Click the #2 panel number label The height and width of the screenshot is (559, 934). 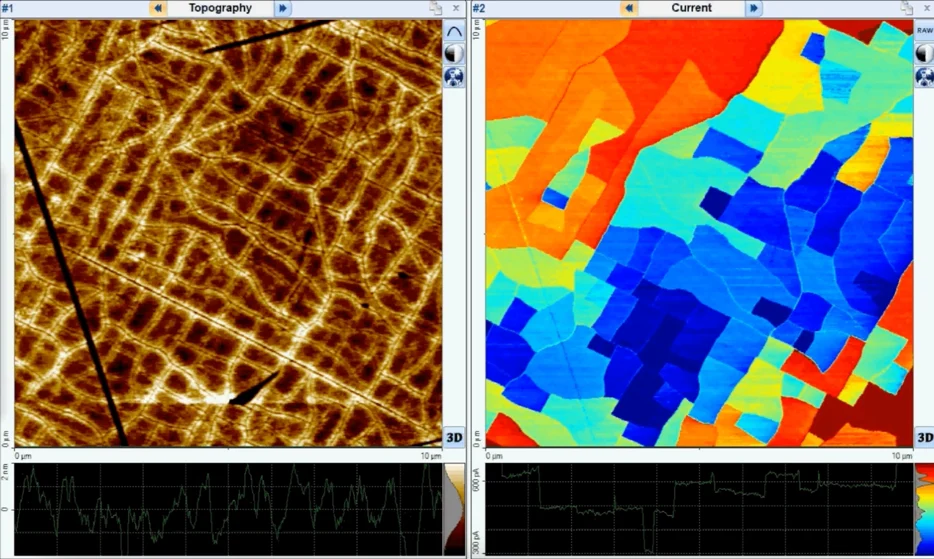pyautogui.click(x=478, y=8)
